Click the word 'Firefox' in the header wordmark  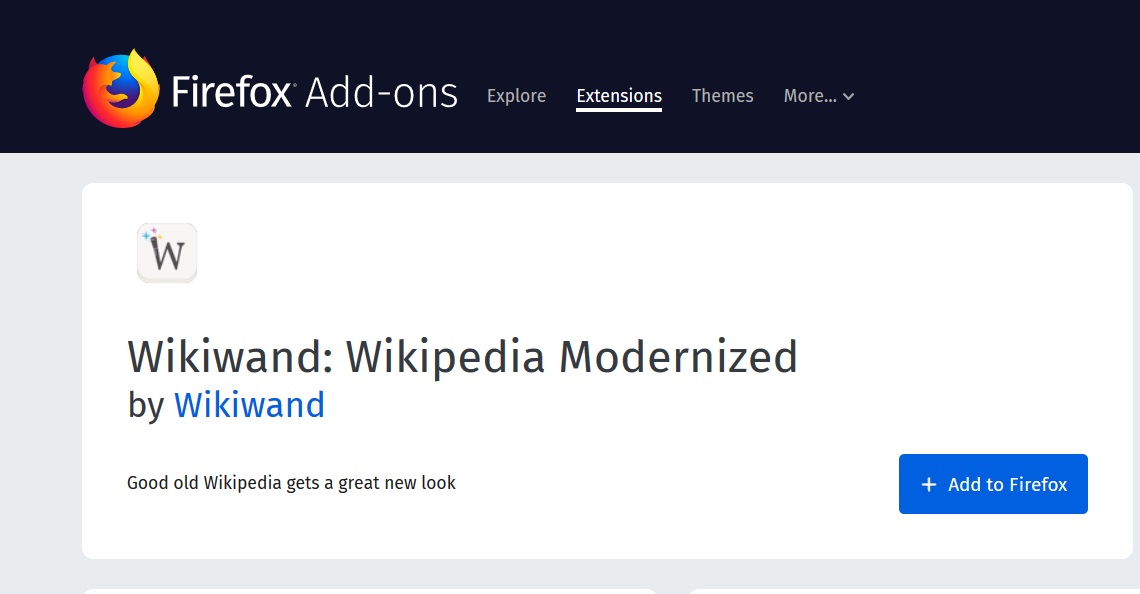pyautogui.click(x=232, y=93)
